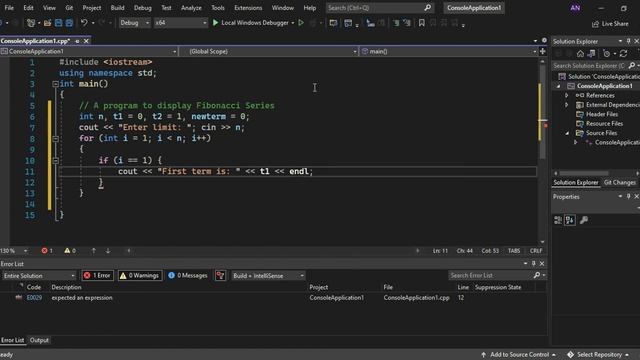640x360 pixels.
Task: Open the Analyze menu
Action: tap(191, 8)
